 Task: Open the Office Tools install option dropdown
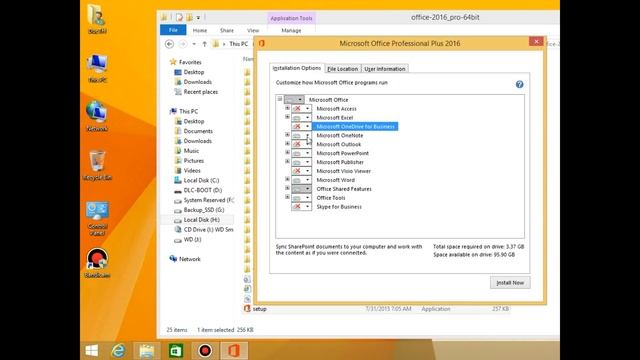pos(302,198)
